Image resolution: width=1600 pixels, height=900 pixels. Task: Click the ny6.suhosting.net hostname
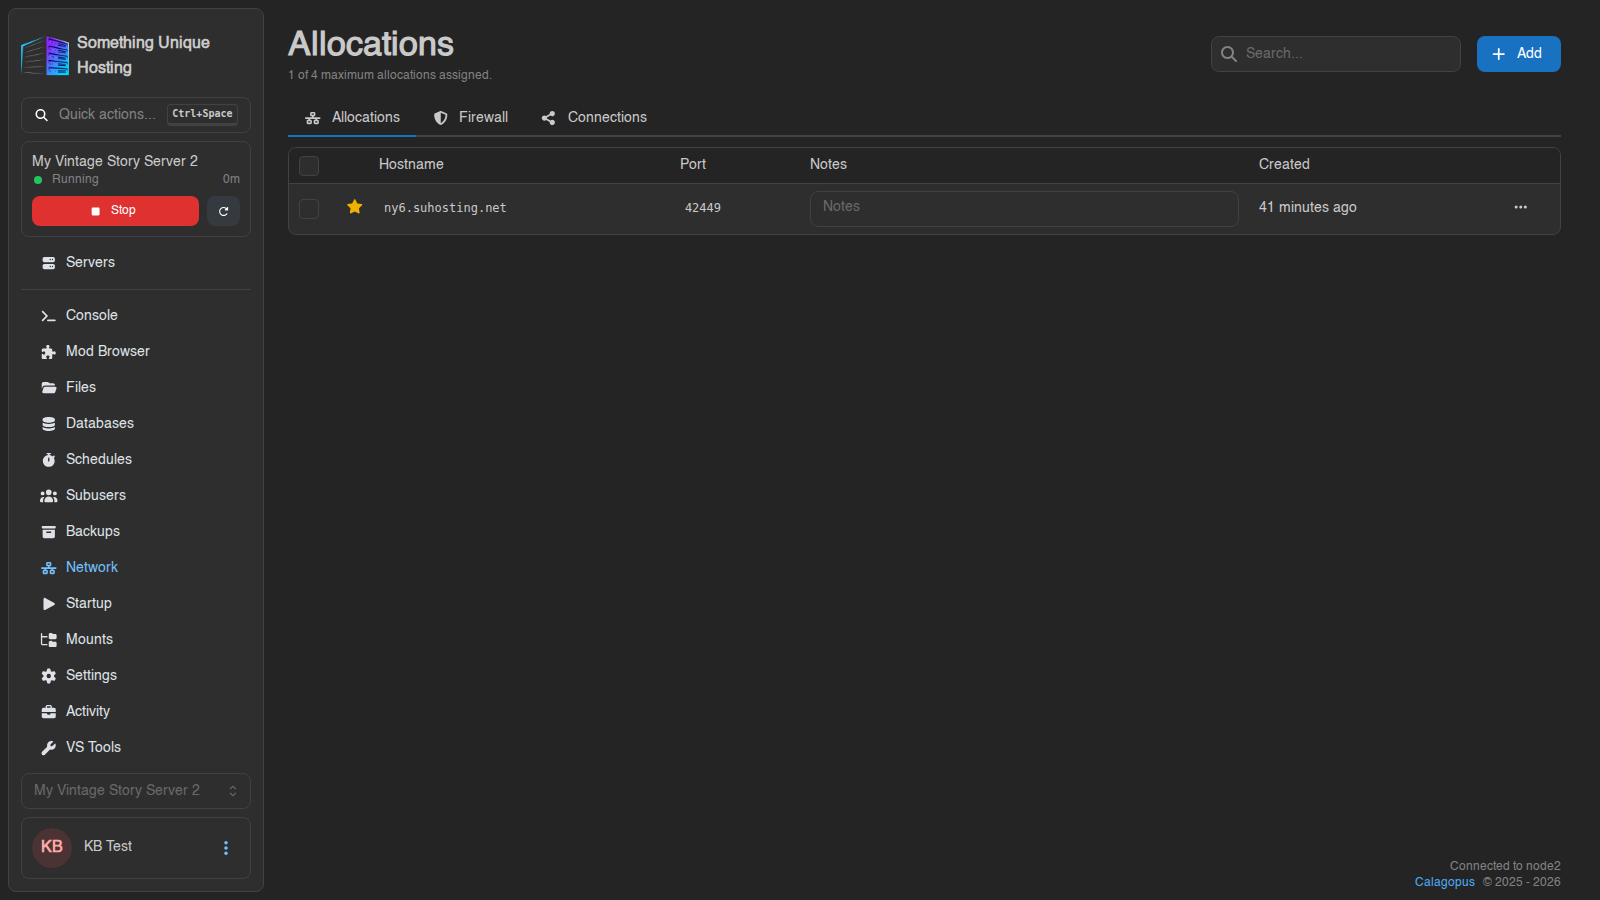click(445, 208)
